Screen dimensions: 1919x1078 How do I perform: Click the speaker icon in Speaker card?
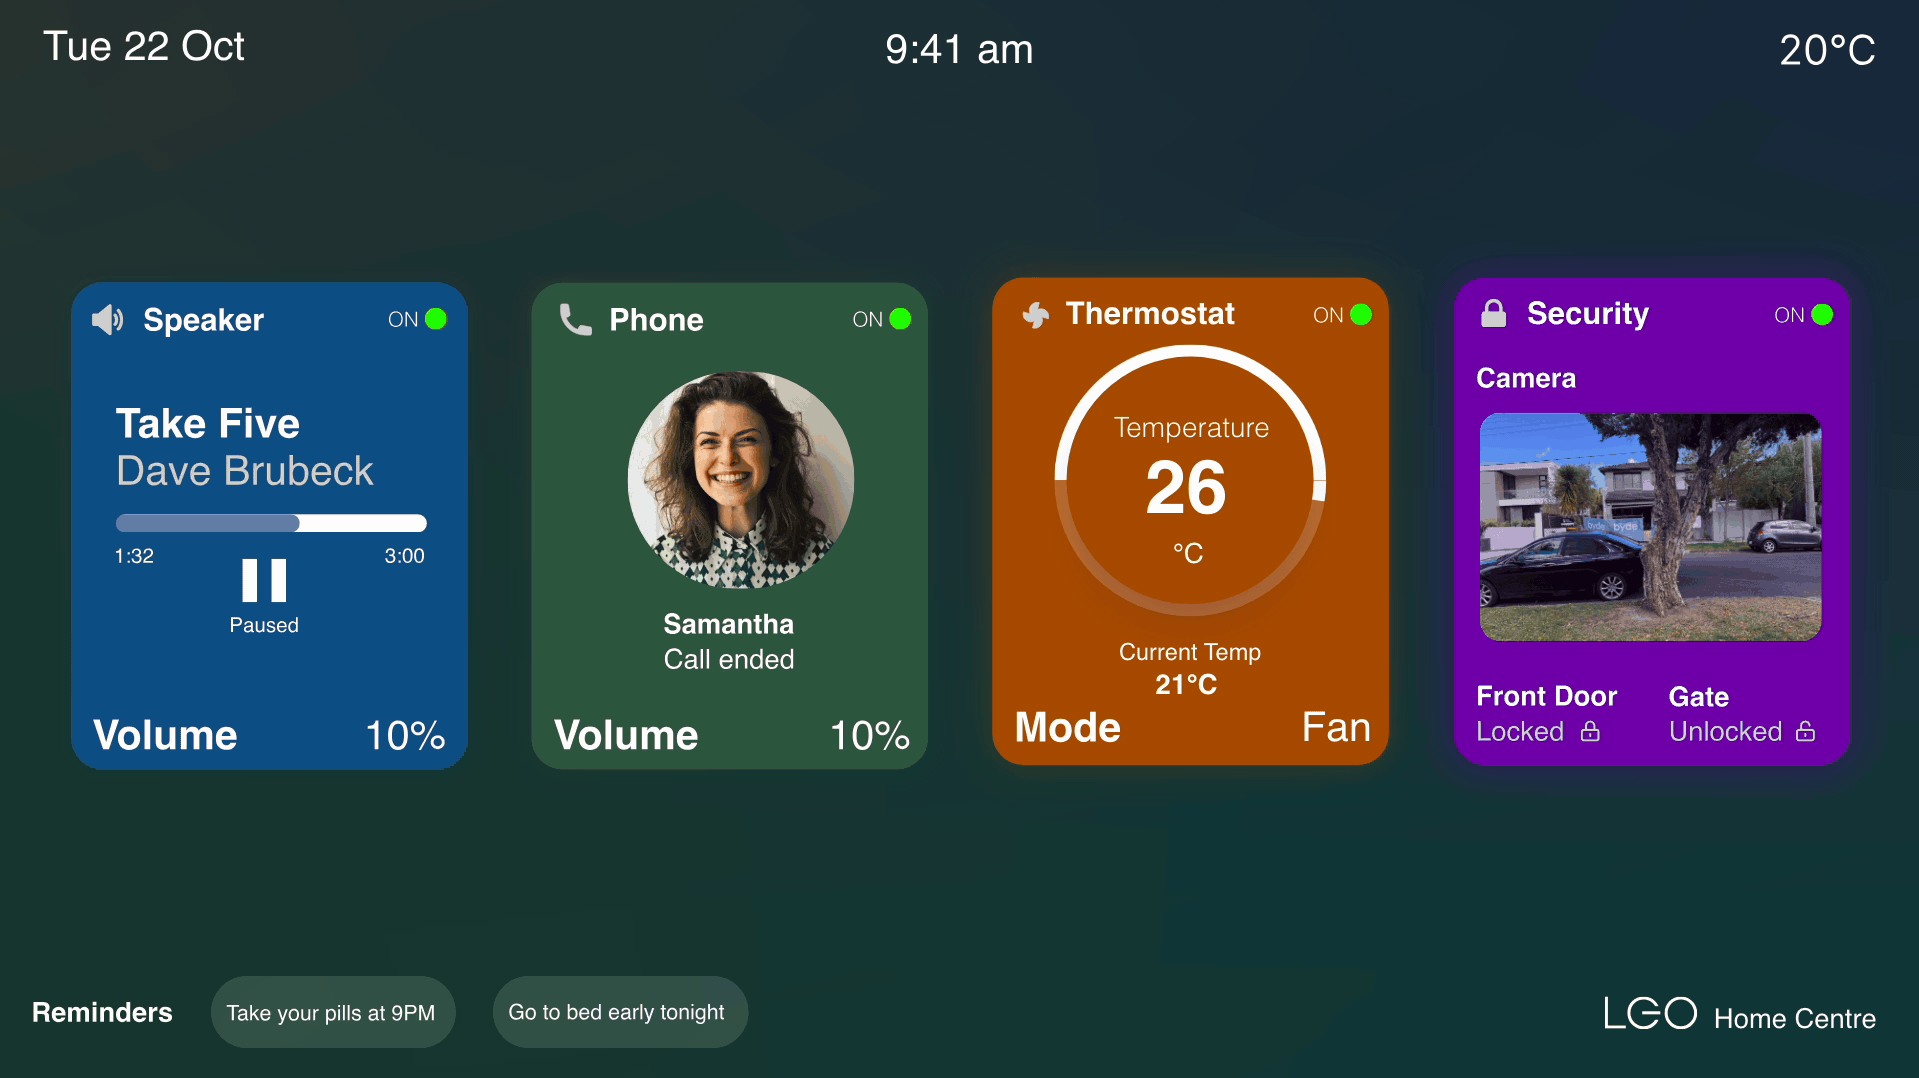tap(108, 320)
